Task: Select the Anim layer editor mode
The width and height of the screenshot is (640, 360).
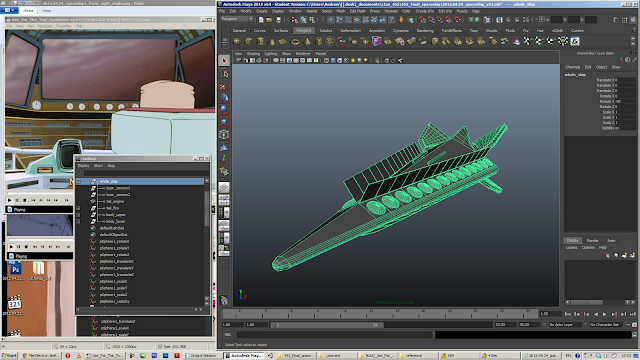Action: click(x=611, y=240)
